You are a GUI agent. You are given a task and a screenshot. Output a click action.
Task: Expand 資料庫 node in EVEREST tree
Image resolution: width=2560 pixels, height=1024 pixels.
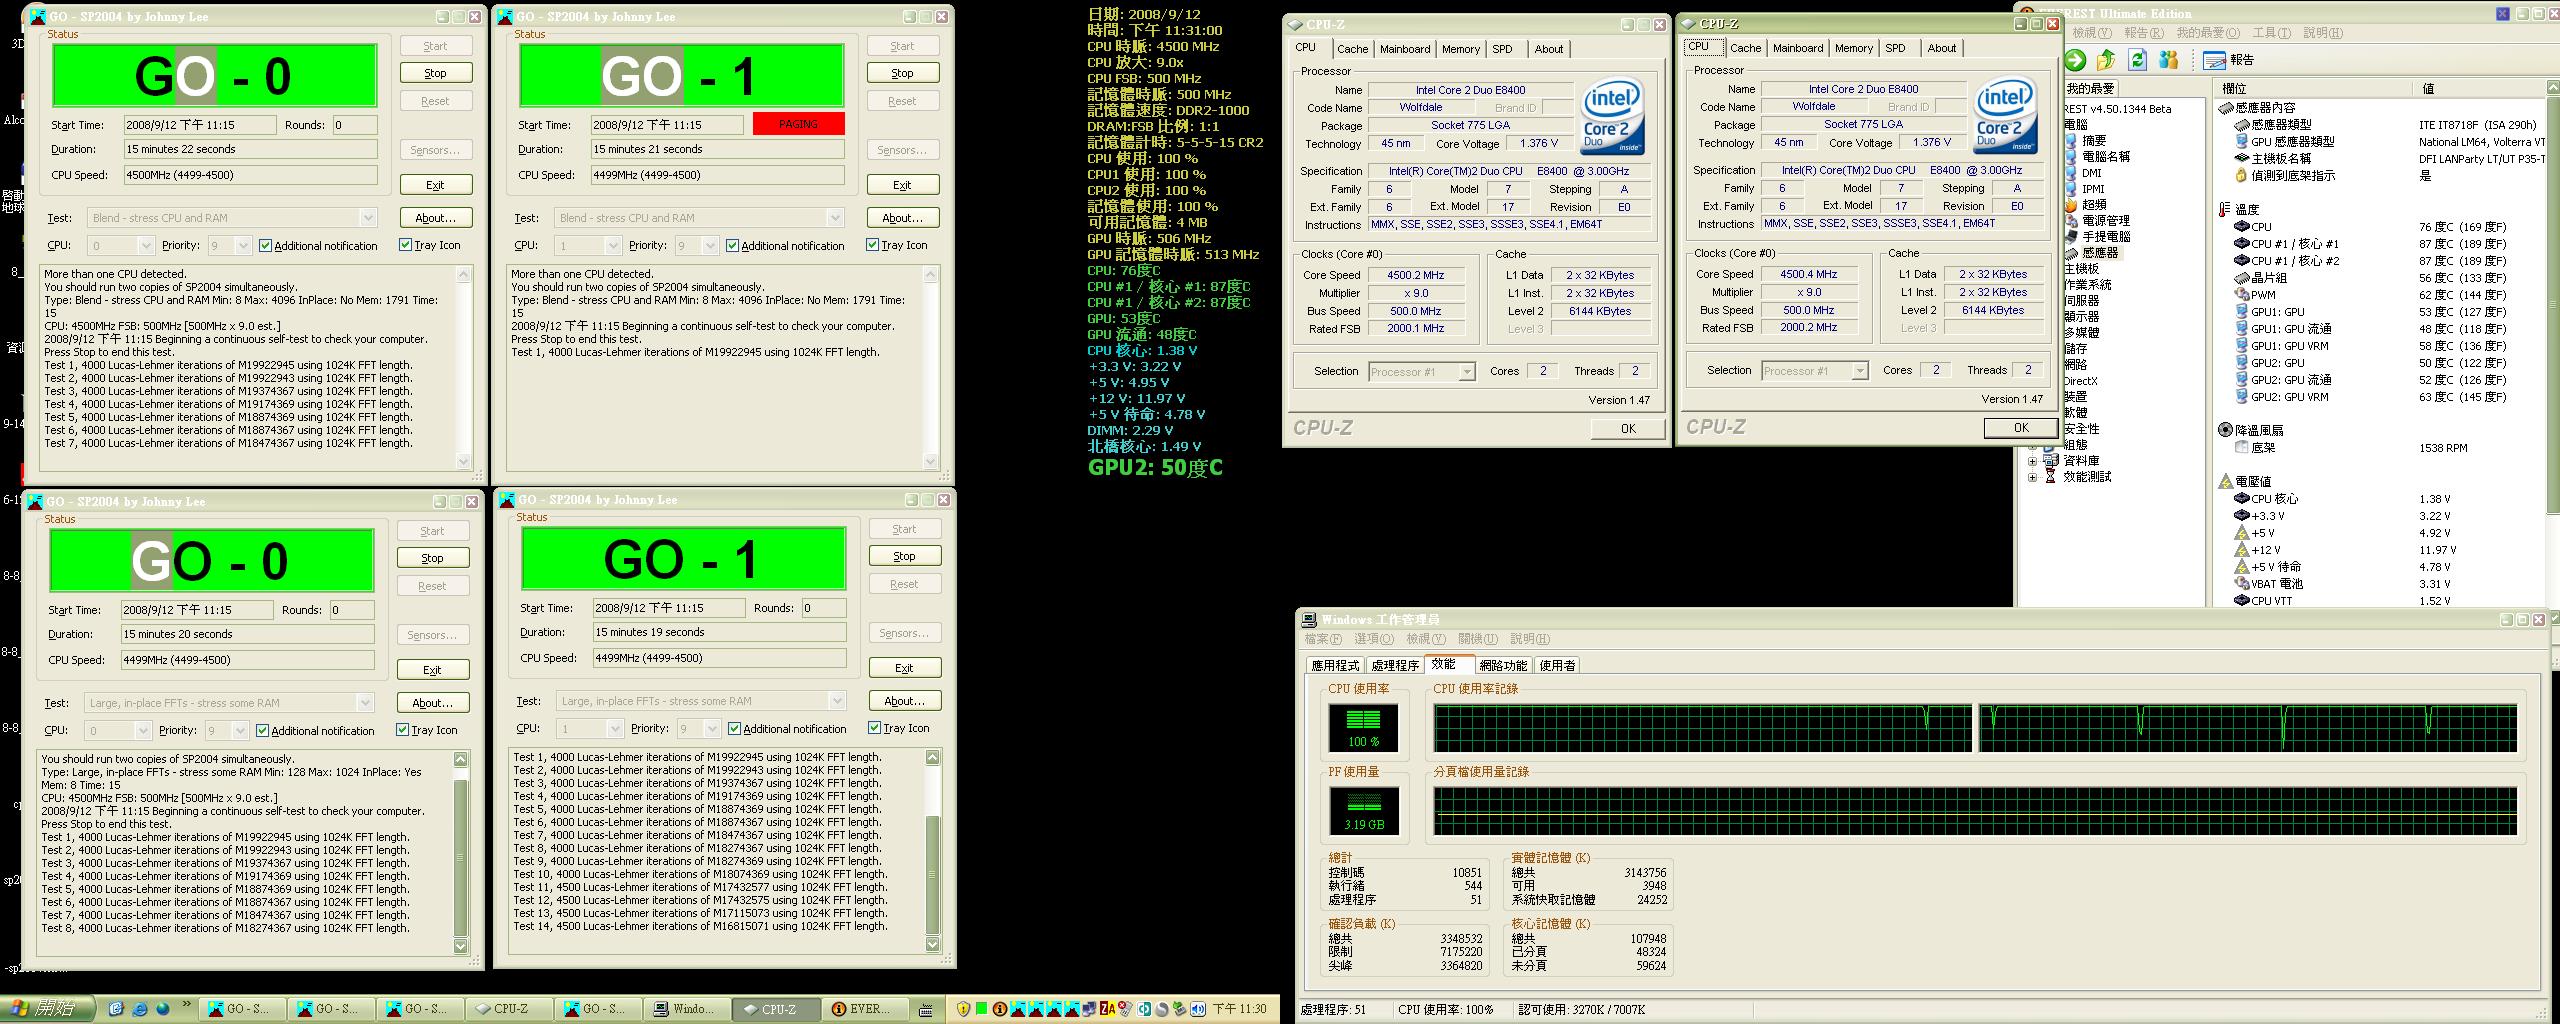pos(2032,461)
